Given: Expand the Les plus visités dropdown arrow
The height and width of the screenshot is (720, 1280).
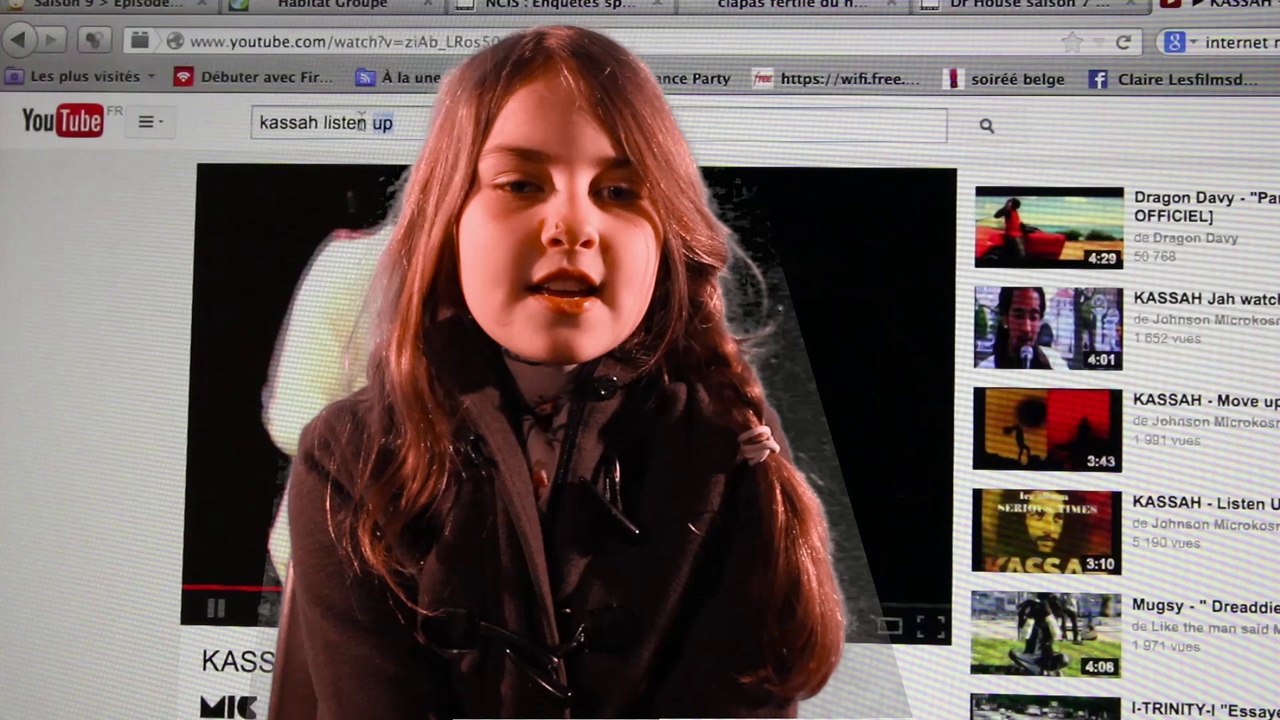Looking at the screenshot, I should (152, 76).
